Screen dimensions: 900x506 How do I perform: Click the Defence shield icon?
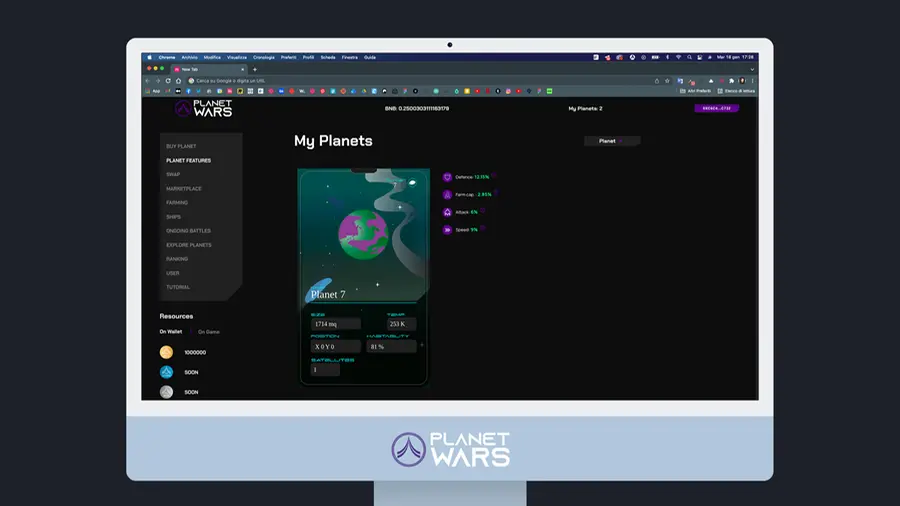[x=447, y=177]
